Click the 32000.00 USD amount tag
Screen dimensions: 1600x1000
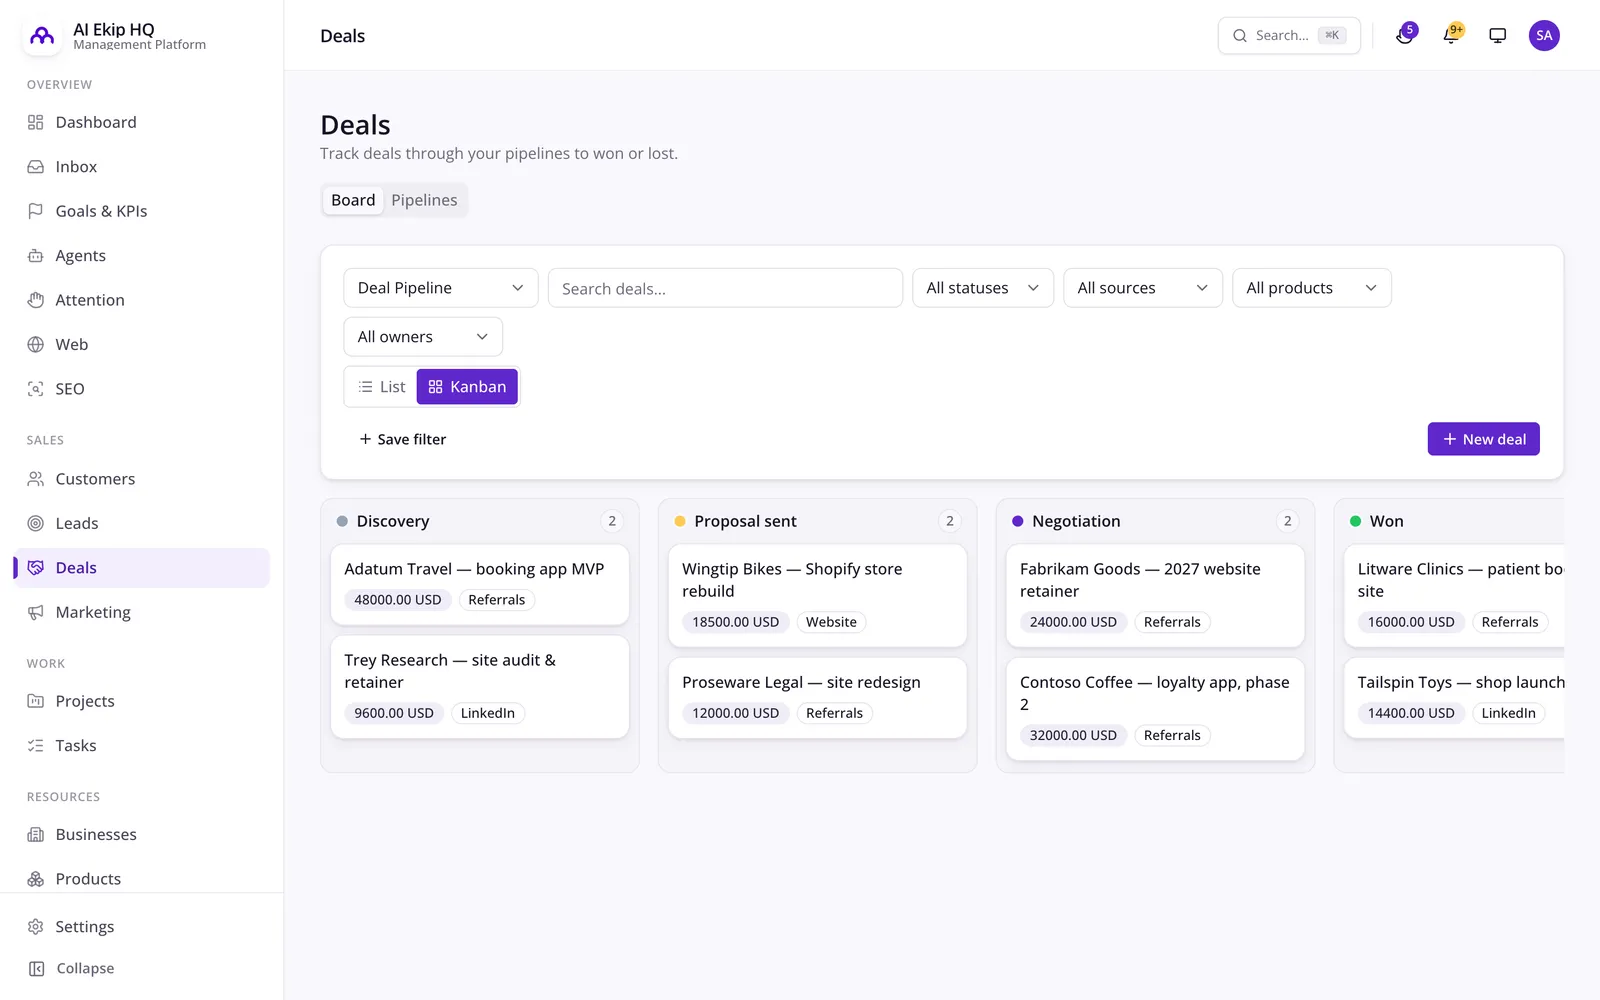1073,735
